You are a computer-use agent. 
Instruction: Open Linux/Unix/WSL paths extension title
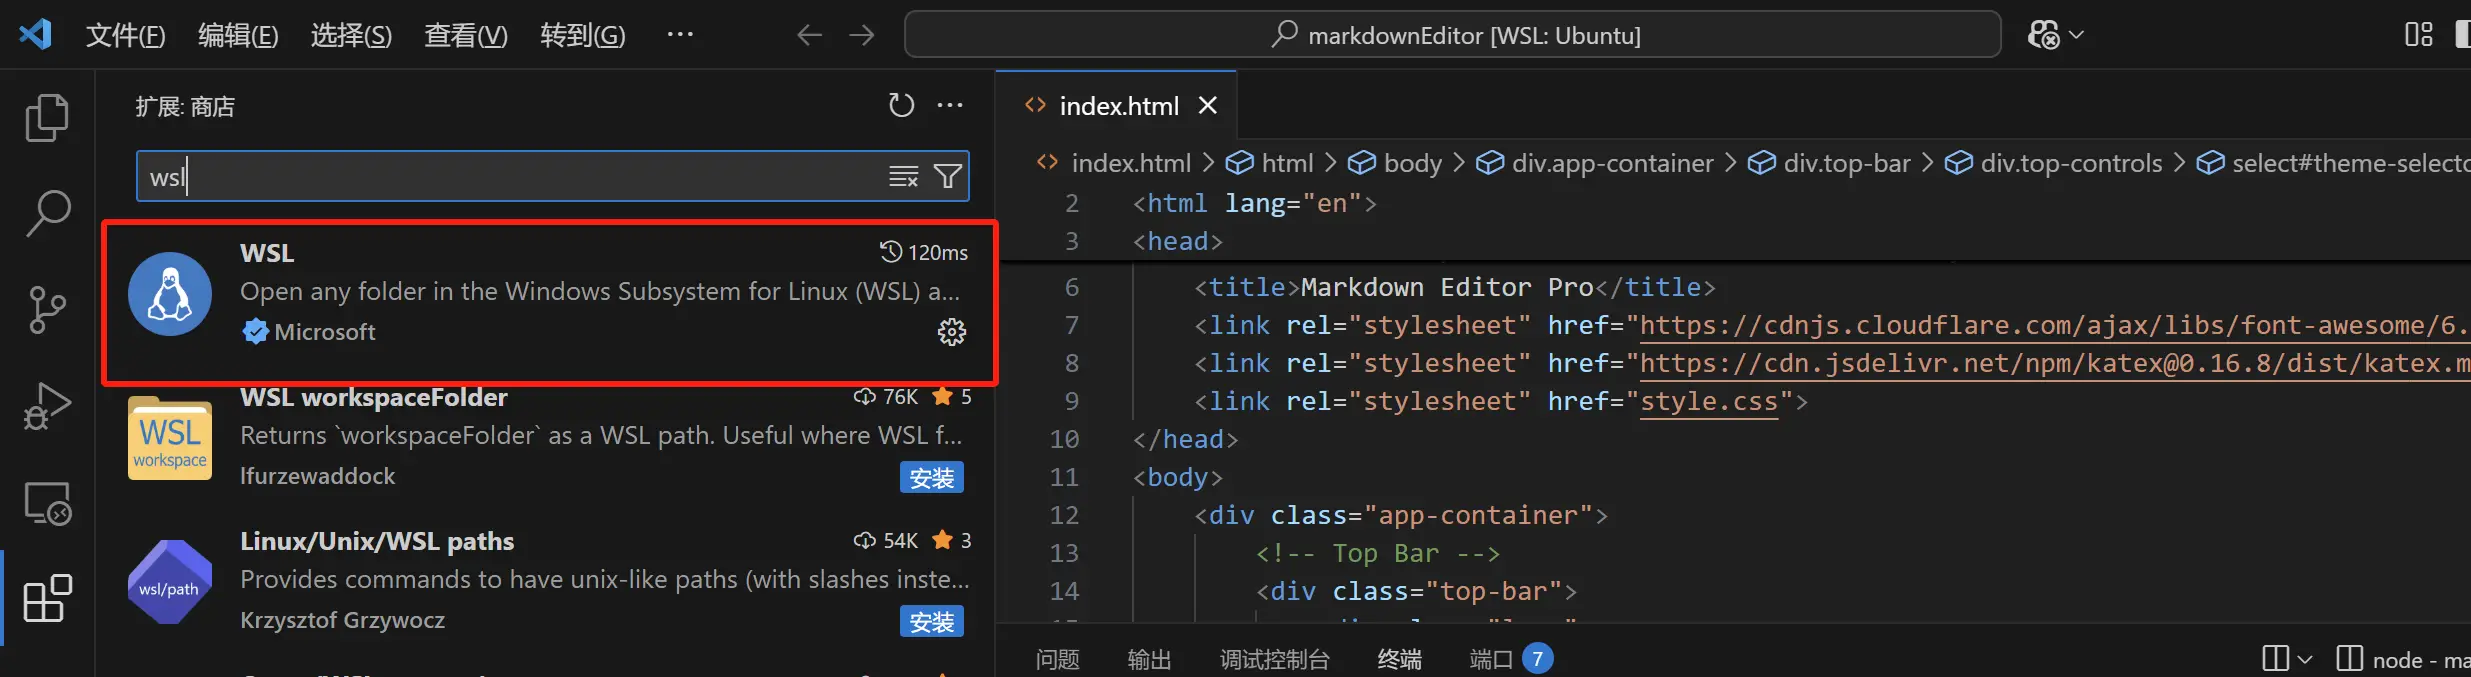[377, 541]
